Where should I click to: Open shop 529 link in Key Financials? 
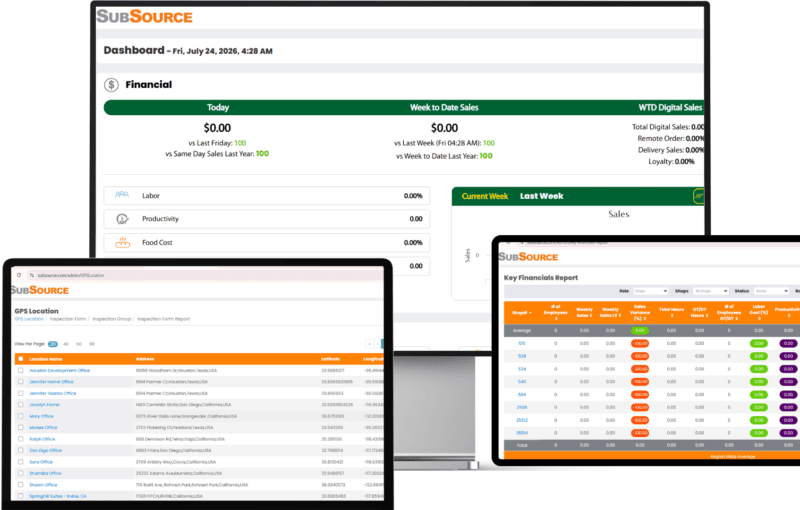point(521,356)
